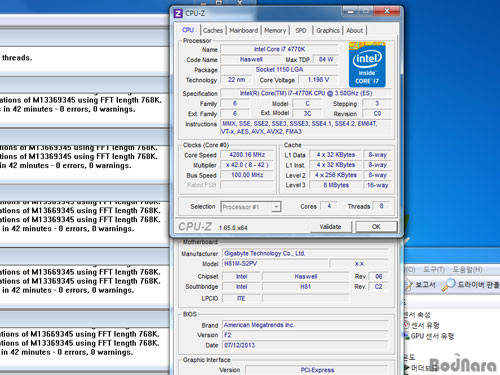Click the Level 2 value 4 x 256 KBytes
This screenshot has height=375, width=500.
336,175
